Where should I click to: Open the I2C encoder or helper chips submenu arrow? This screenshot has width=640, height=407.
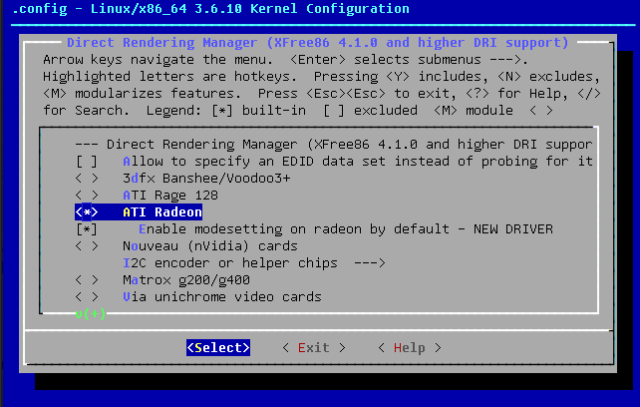370,263
